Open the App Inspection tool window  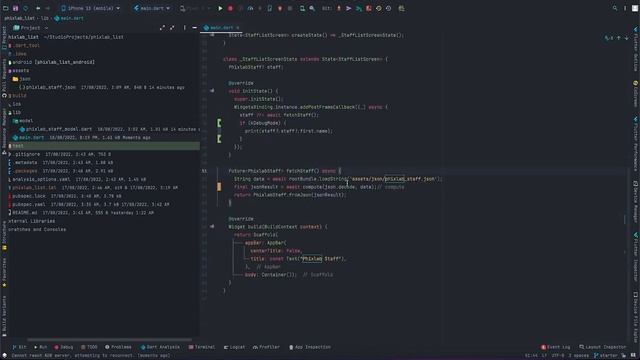[x=310, y=347]
